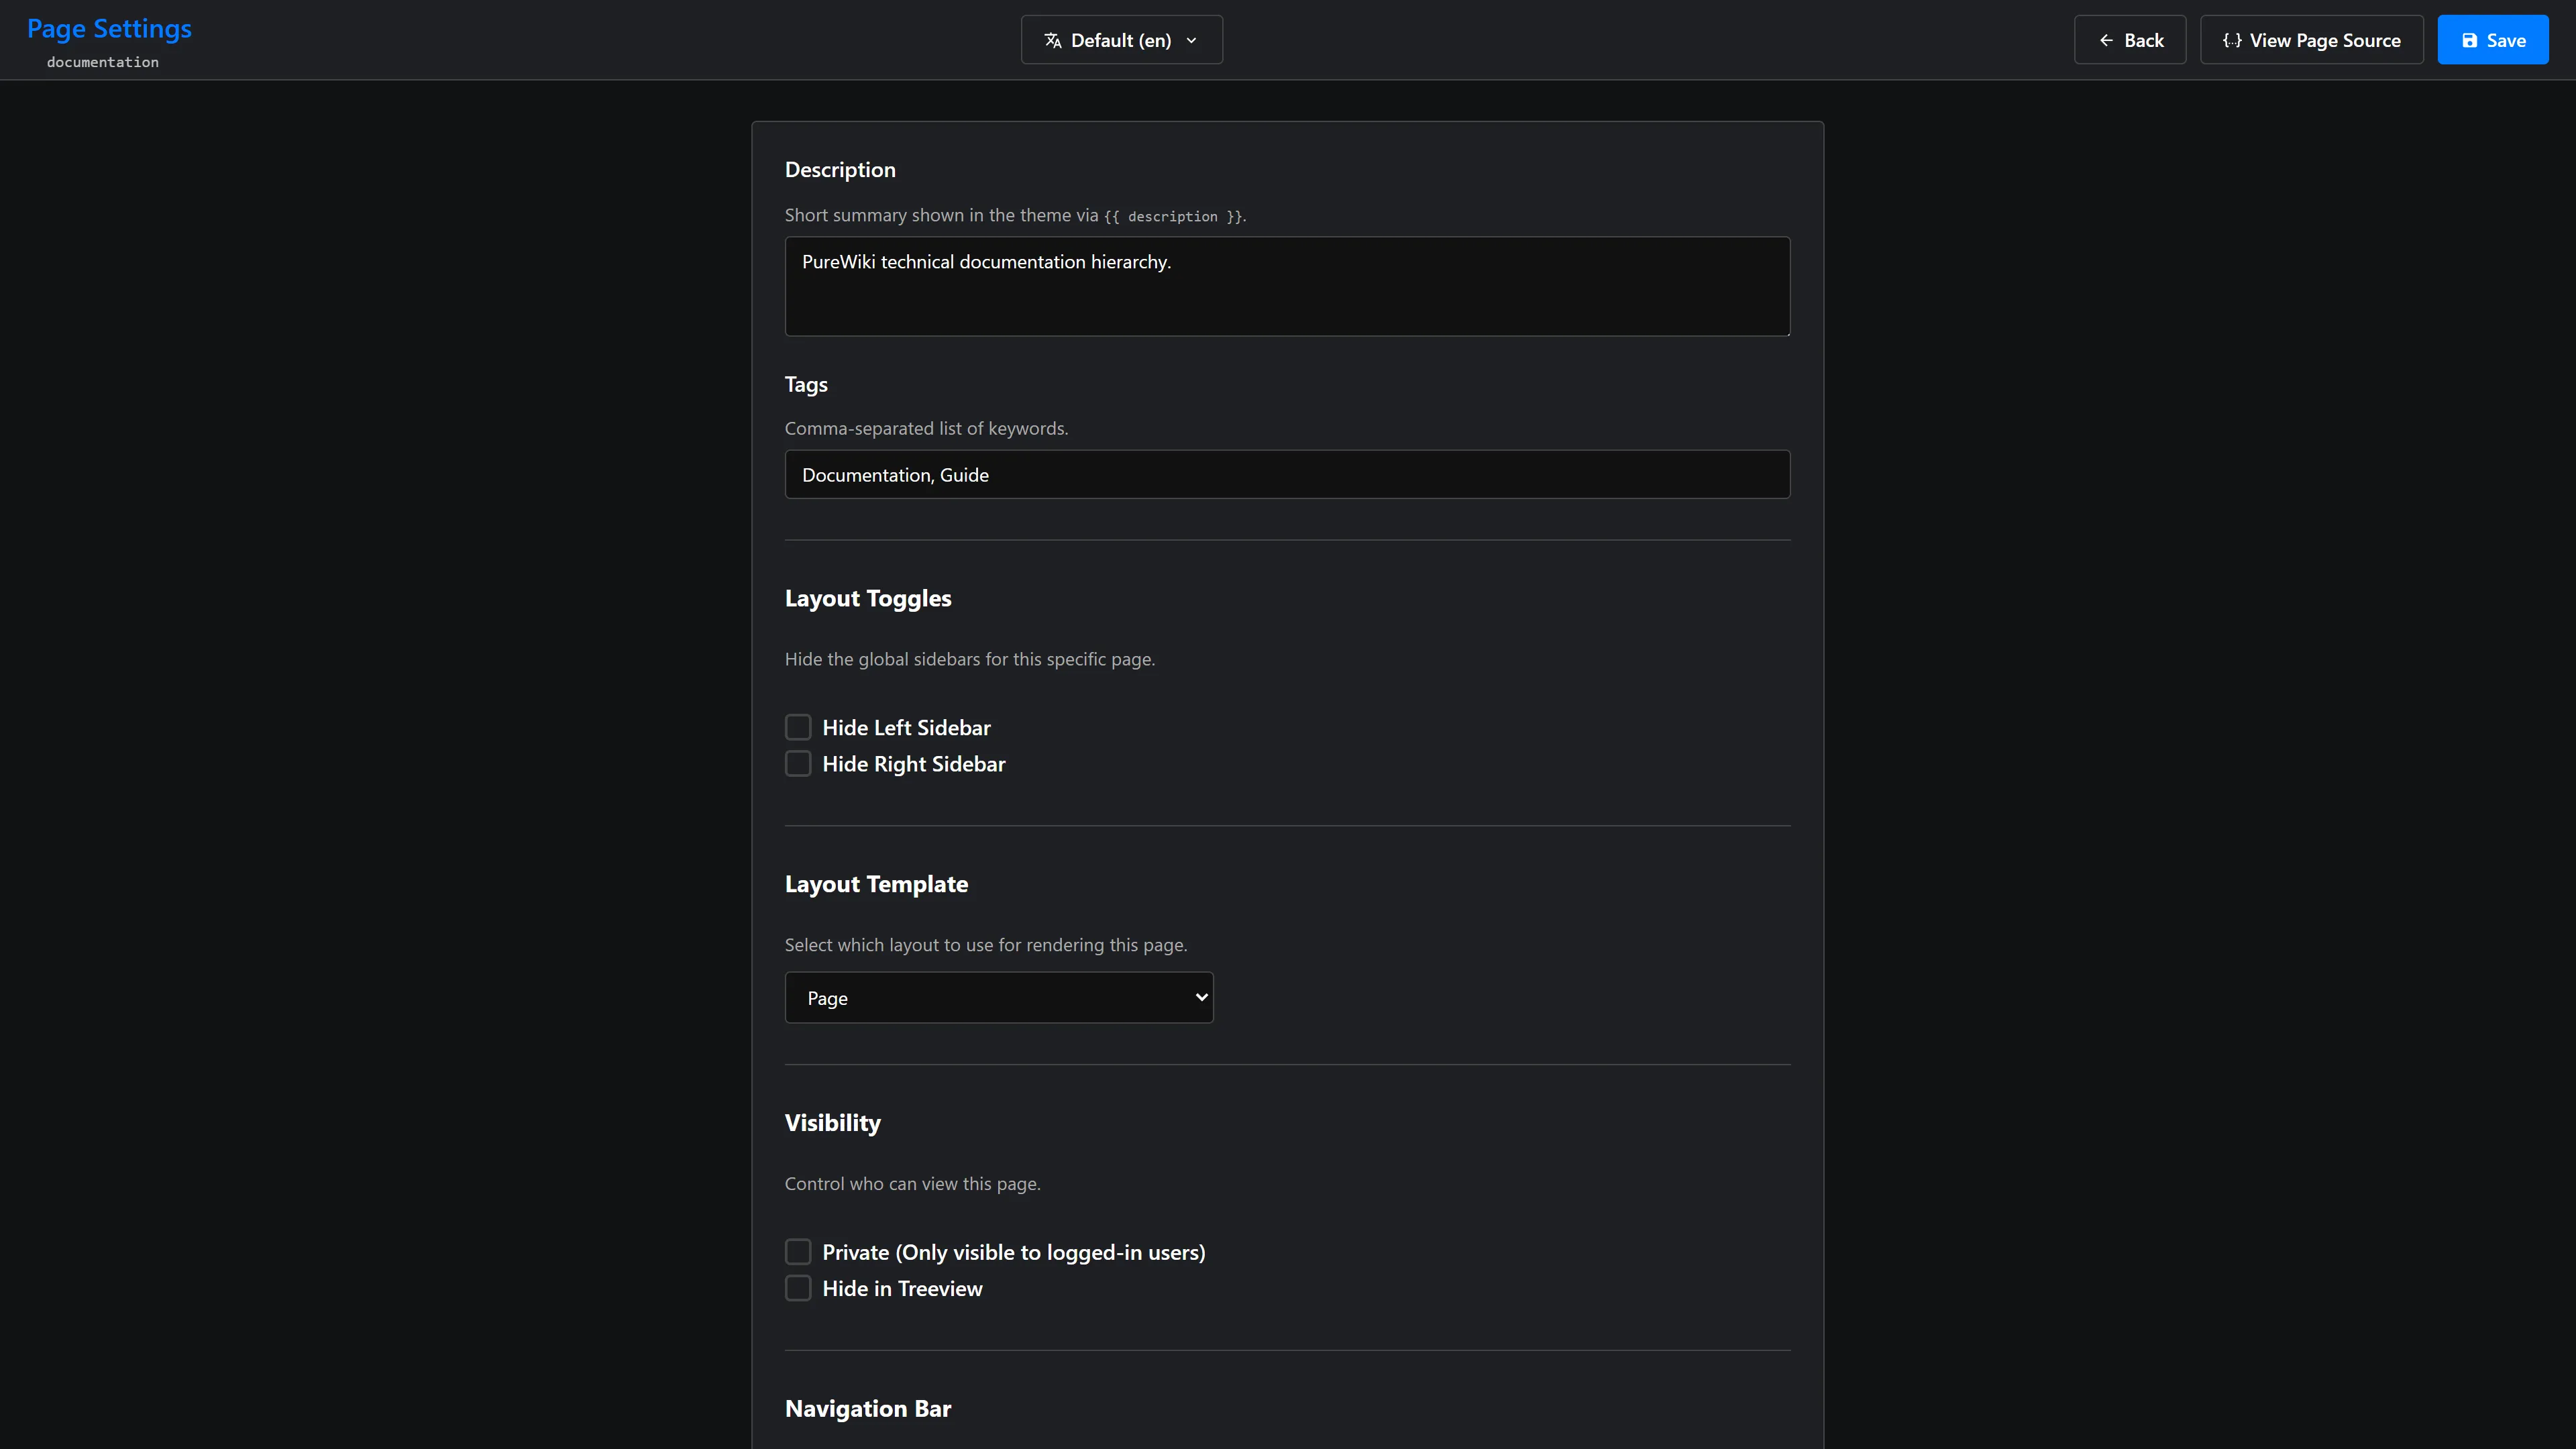
Task: Click the "Layout Toggles" section heading
Action: pos(868,598)
